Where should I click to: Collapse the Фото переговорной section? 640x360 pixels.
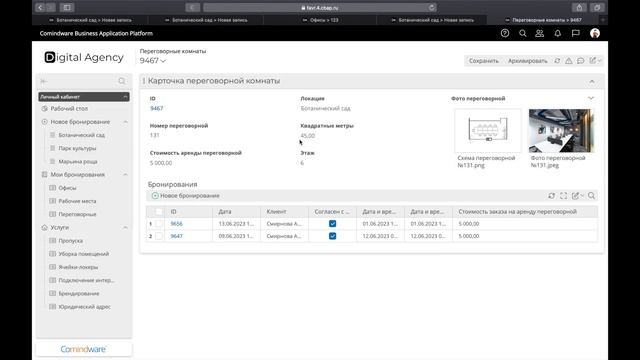tap(591, 98)
